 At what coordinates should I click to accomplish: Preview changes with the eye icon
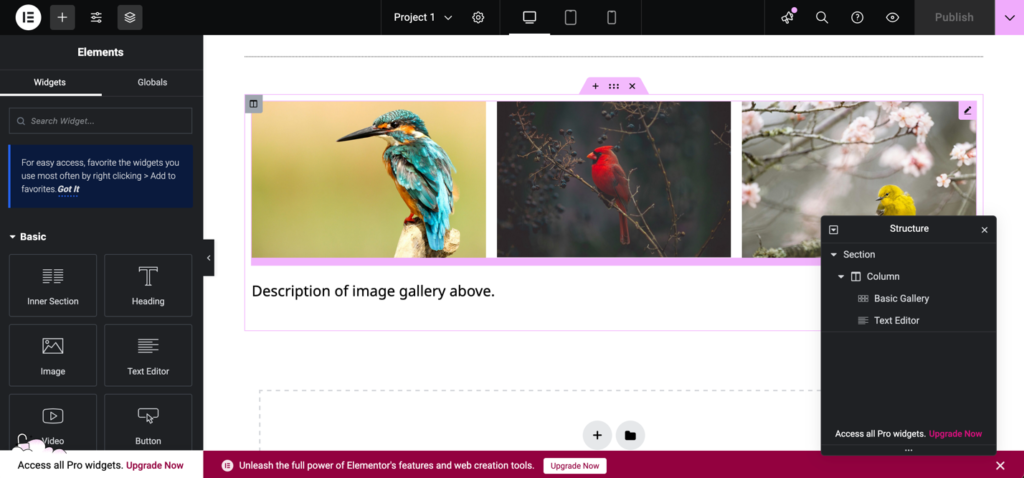[x=893, y=18]
